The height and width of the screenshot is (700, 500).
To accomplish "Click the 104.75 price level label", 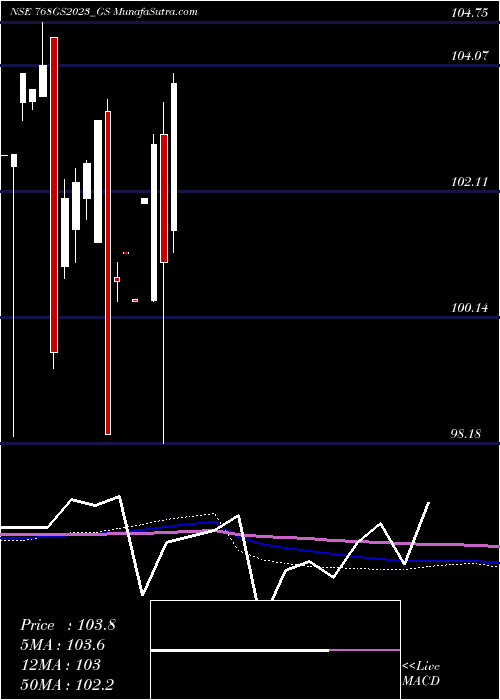I will 469,13.
